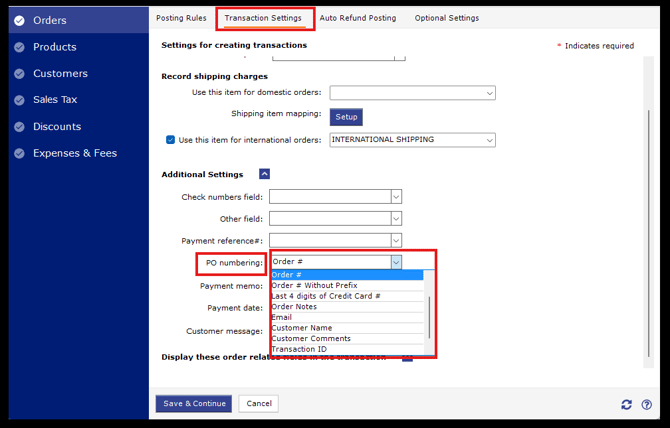Click the Setup button for shipping mapping
Screen dimensions: 670x428
[346, 117]
